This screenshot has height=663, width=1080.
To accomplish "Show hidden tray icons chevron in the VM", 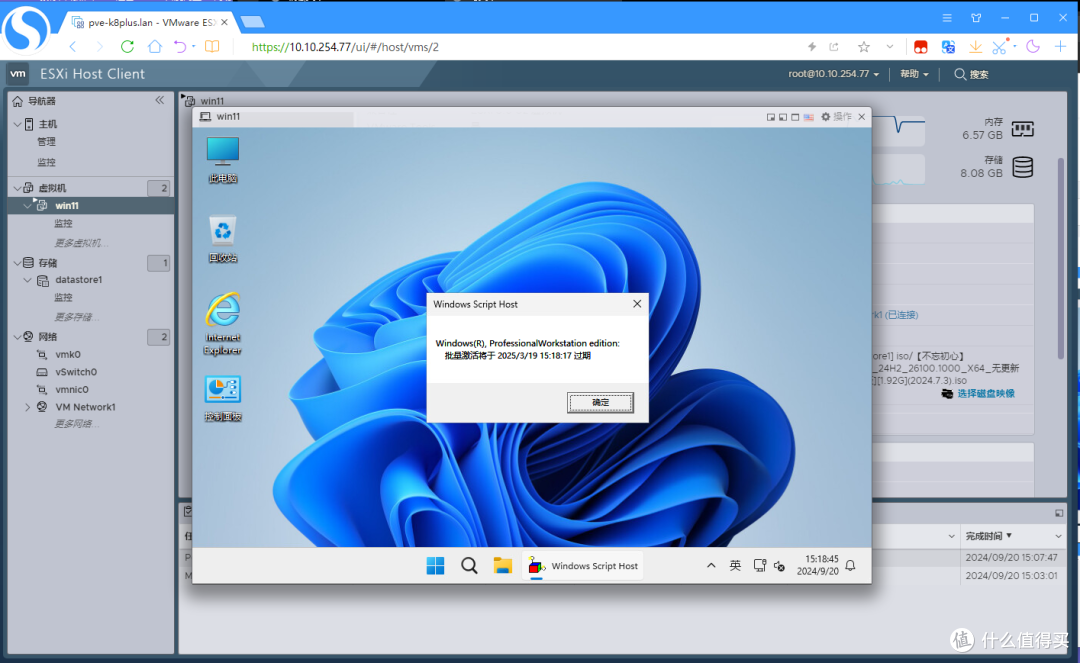I will coord(711,565).
